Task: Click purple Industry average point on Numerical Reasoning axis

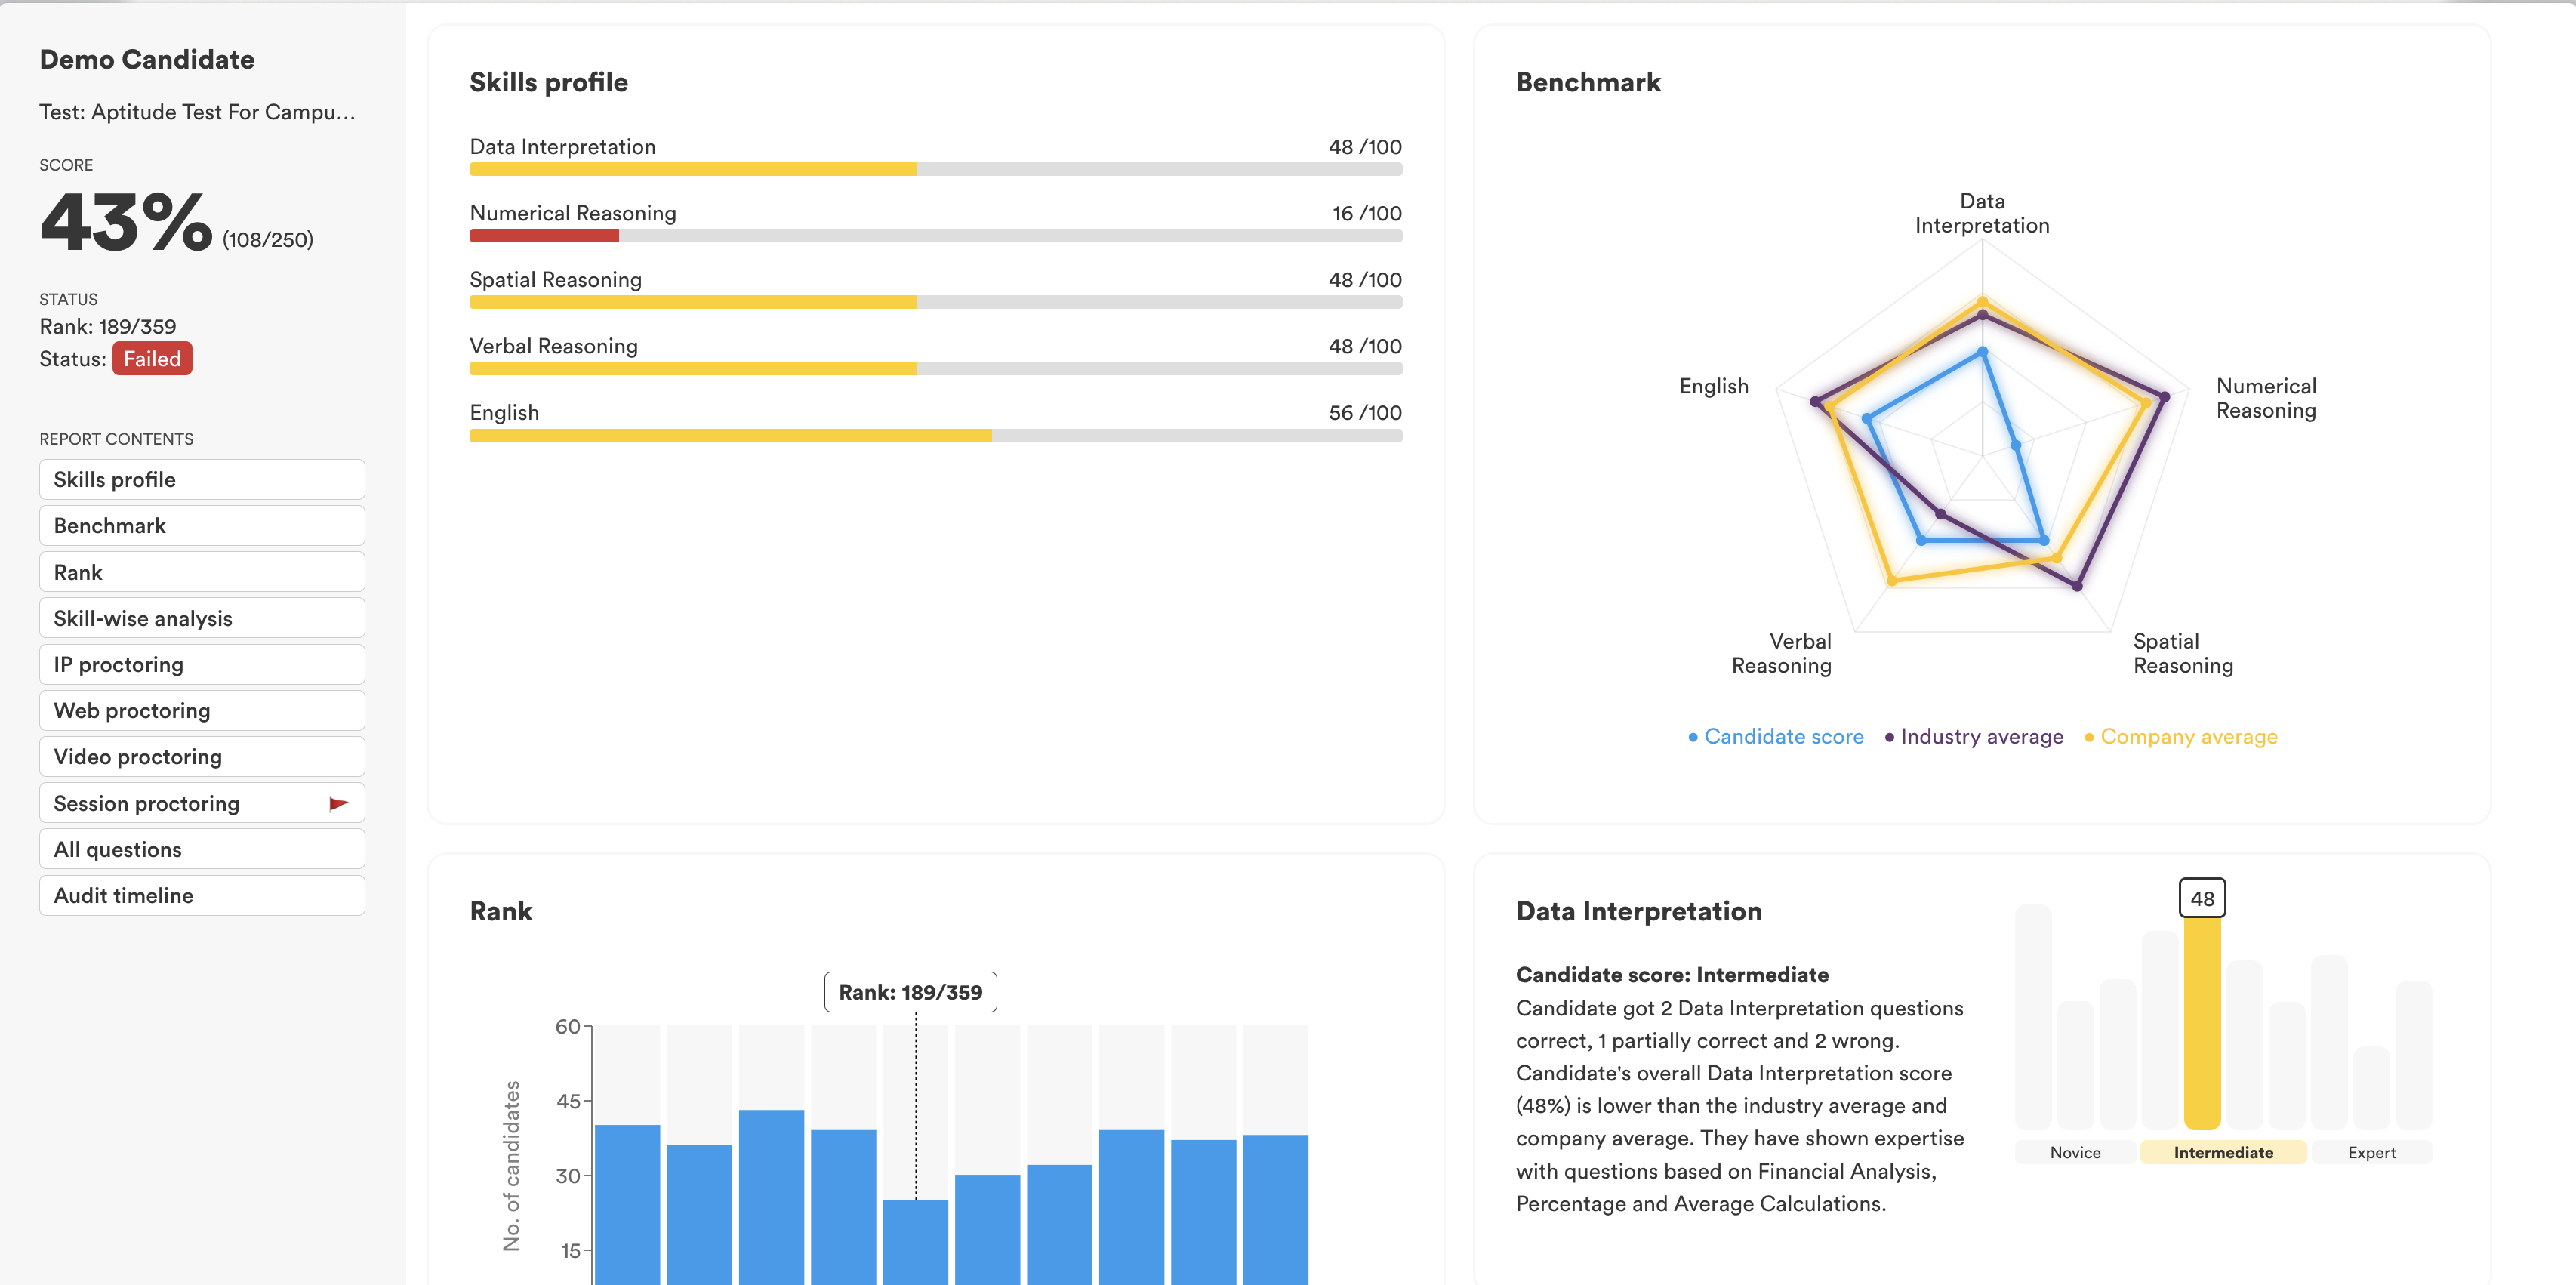Action: pyautogui.click(x=2164, y=397)
